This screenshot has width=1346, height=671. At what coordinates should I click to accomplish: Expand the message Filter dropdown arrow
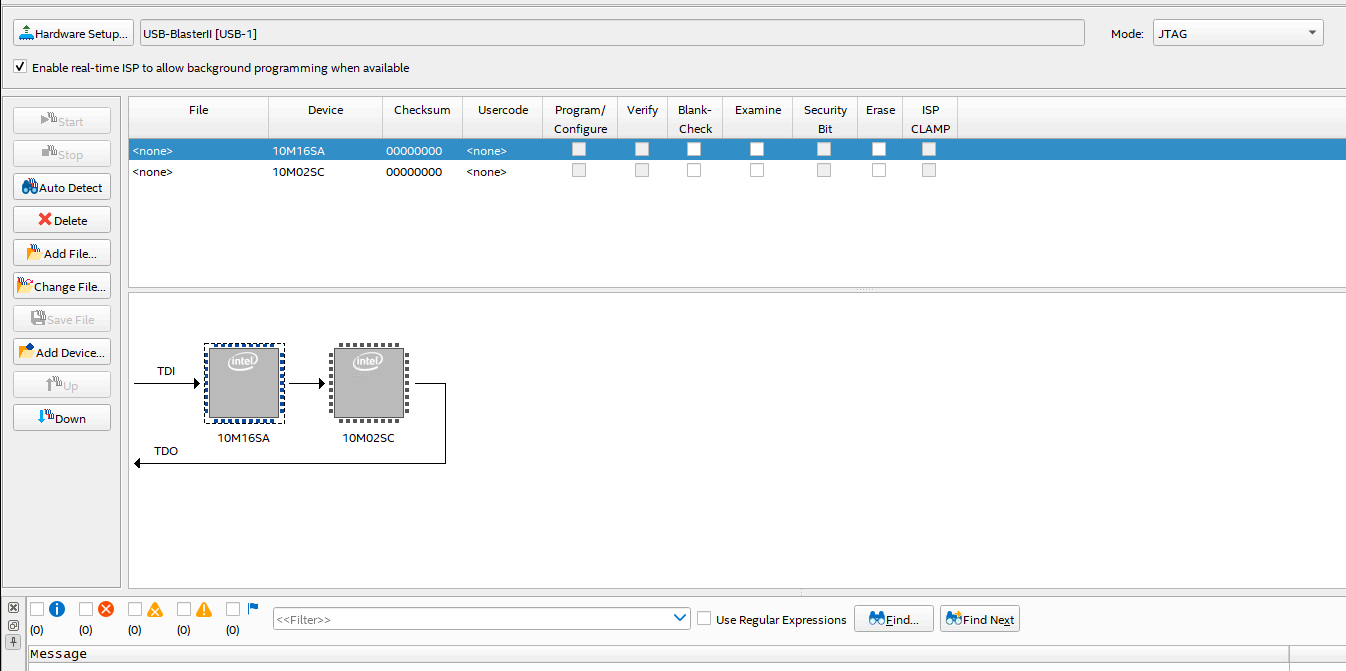coord(681,619)
